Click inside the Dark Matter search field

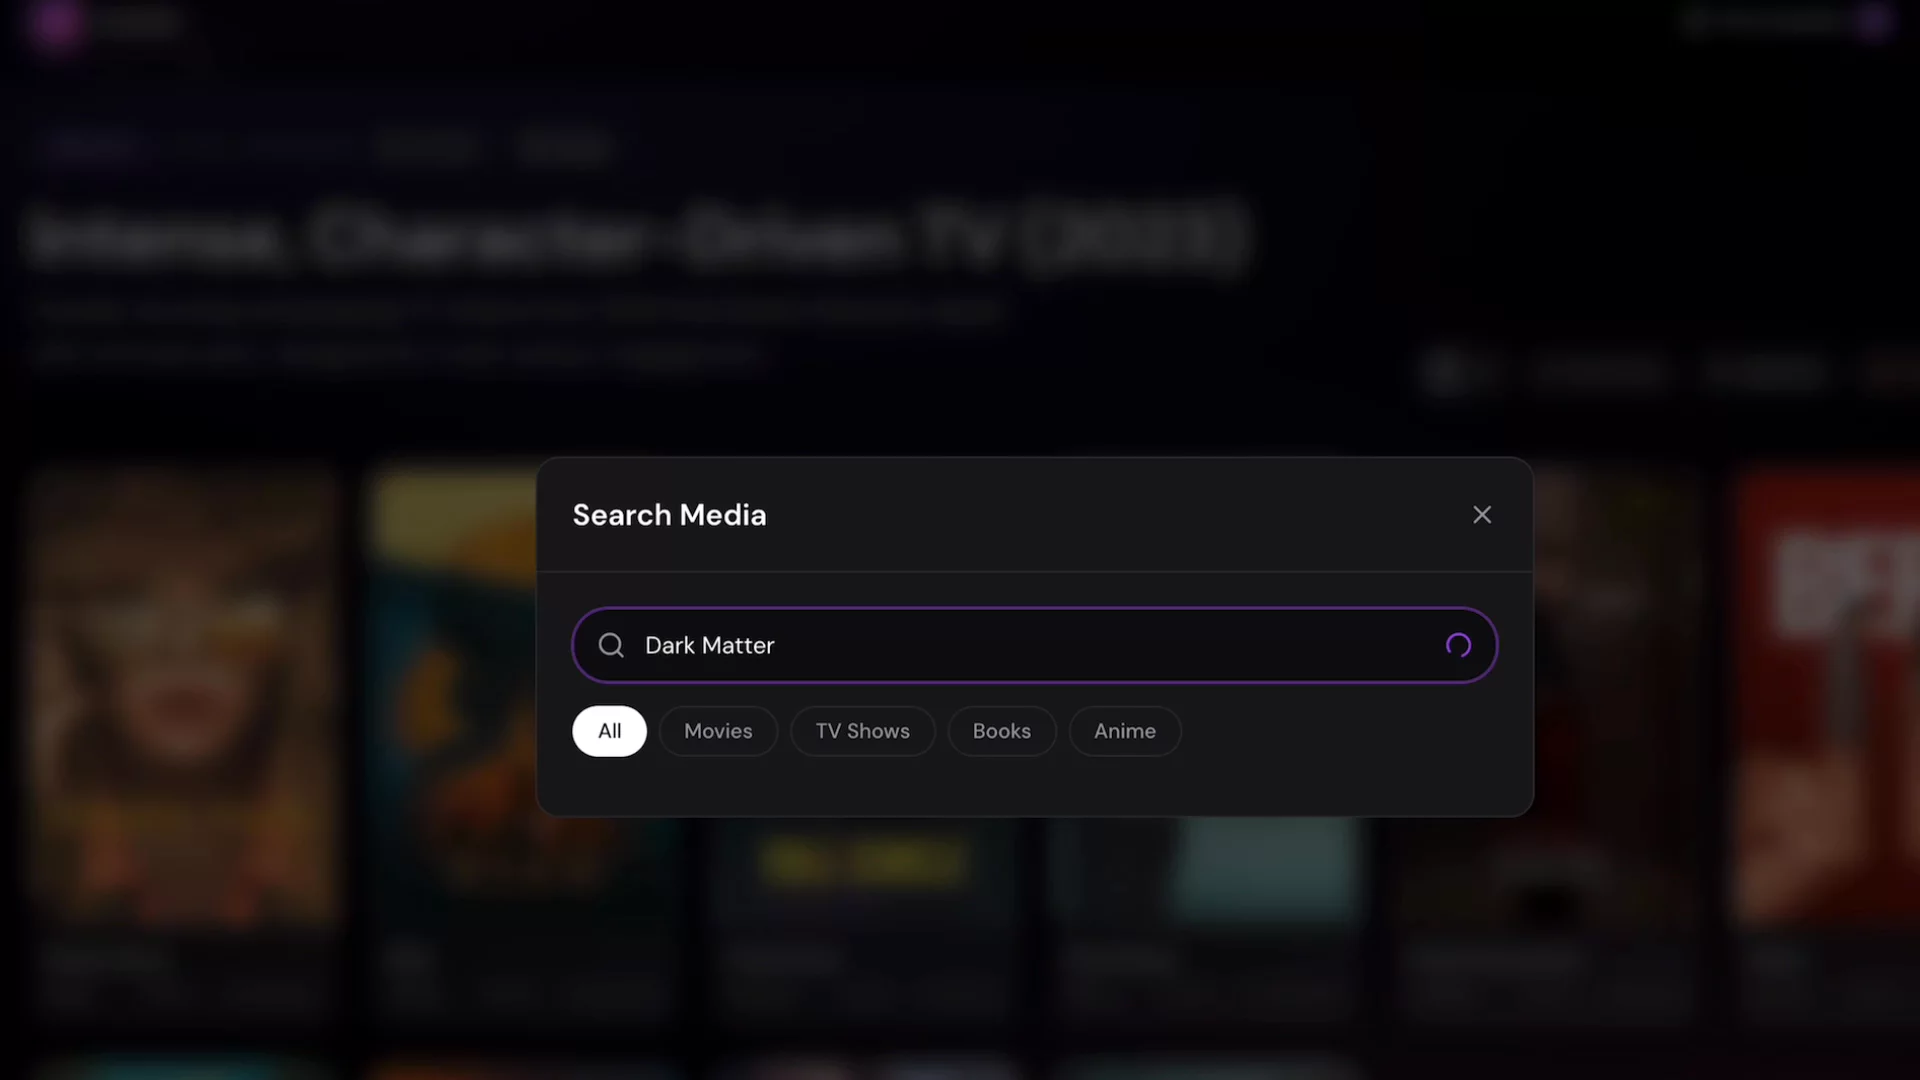point(1000,645)
